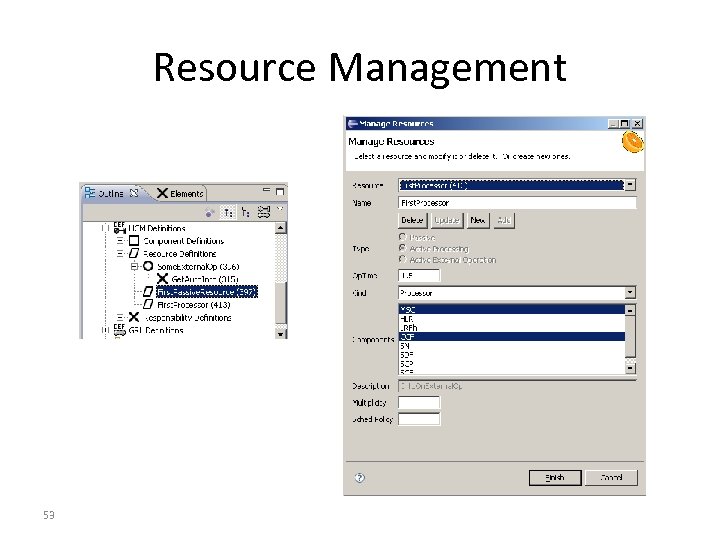Collapse the Resource Definitions node

pos(120,253)
